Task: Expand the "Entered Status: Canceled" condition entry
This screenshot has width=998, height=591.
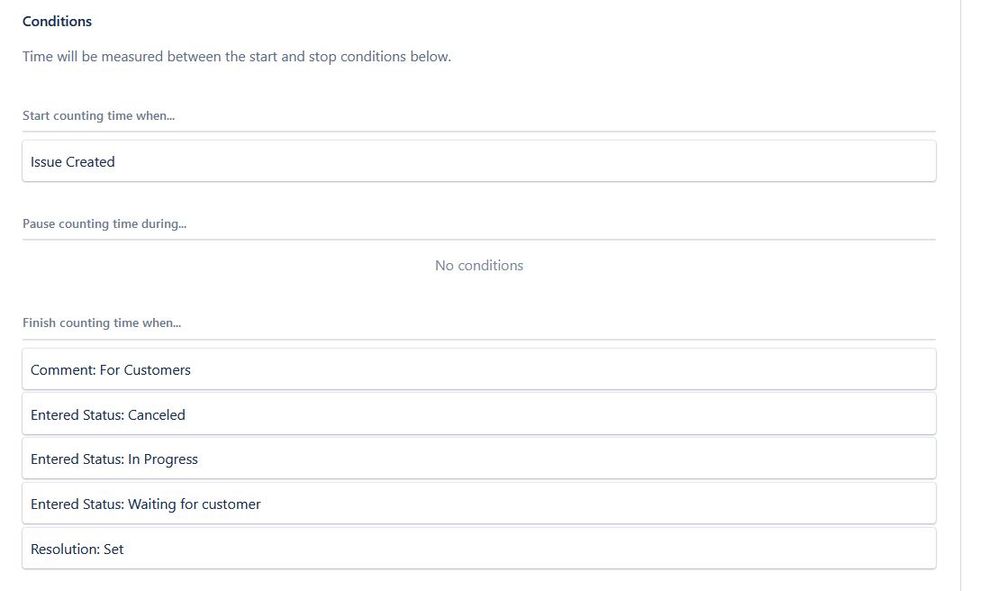Action: tap(479, 413)
